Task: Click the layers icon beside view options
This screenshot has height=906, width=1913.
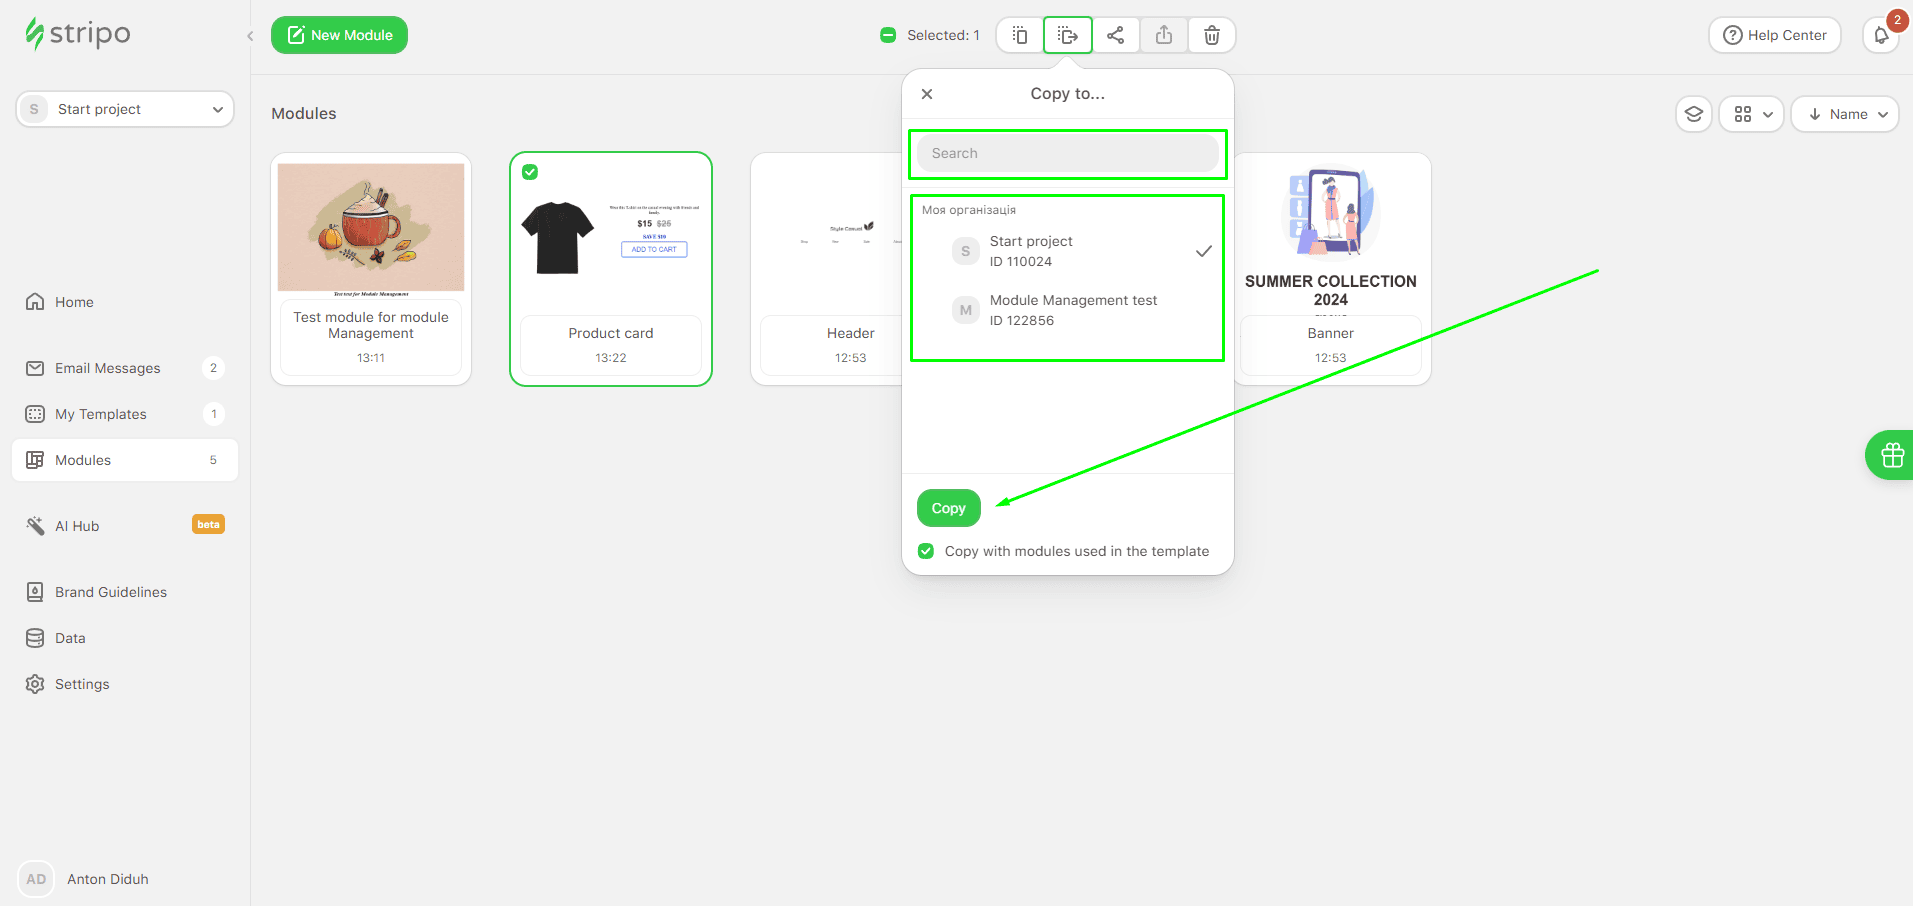Action: point(1693,114)
